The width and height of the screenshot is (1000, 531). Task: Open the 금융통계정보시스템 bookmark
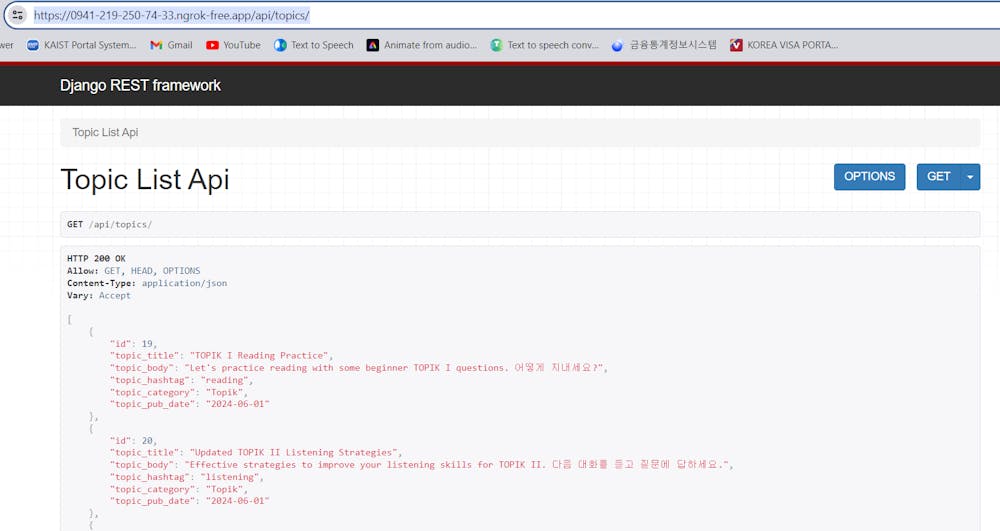664,45
